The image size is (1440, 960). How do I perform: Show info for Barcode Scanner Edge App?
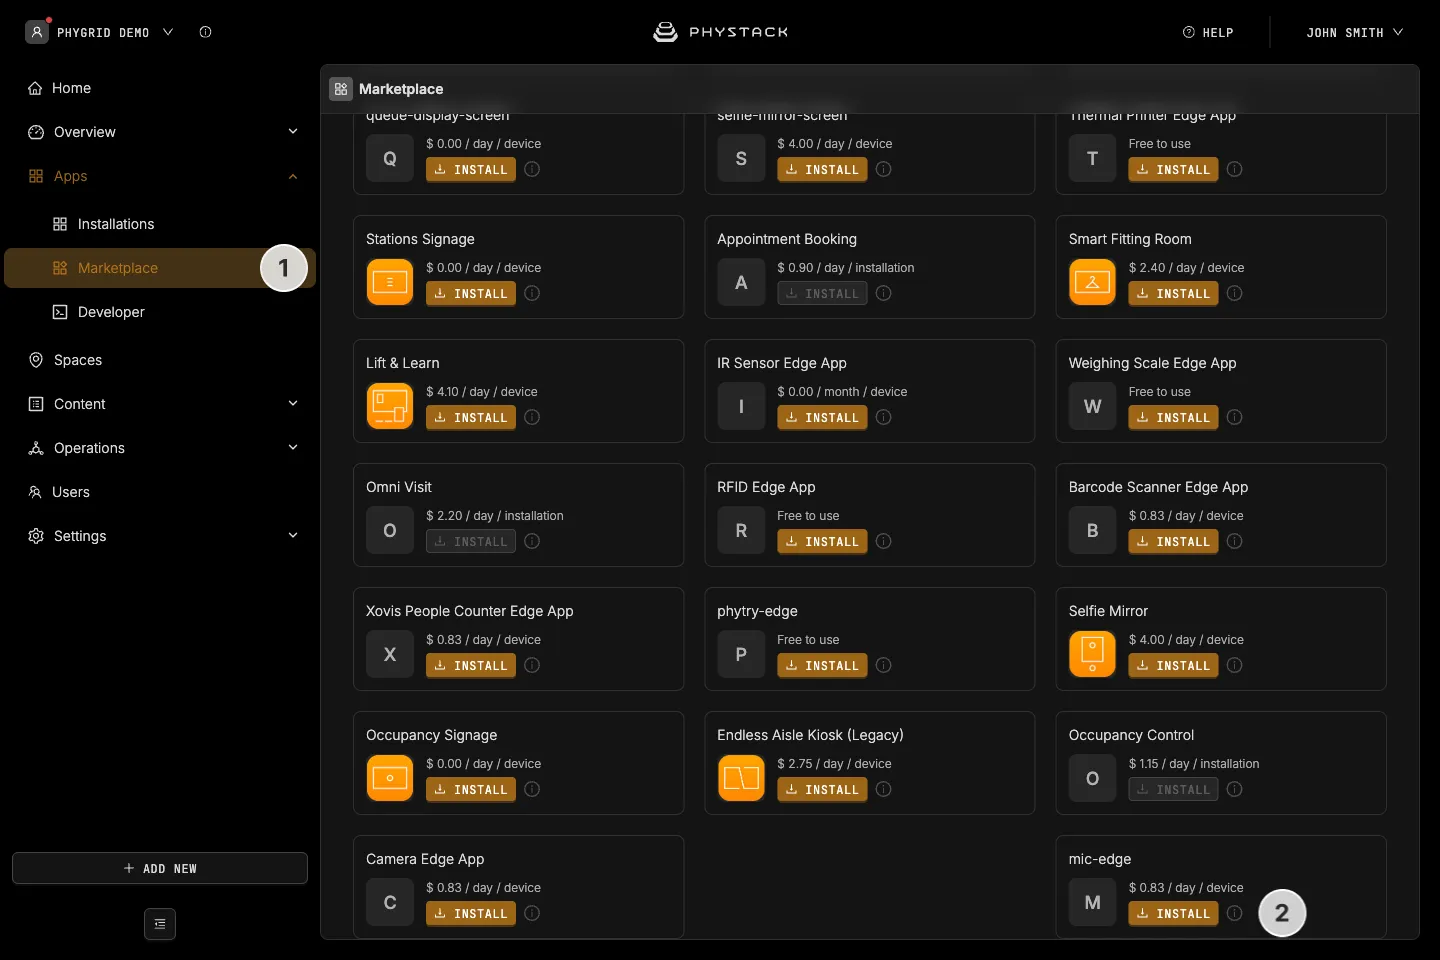1235,541
